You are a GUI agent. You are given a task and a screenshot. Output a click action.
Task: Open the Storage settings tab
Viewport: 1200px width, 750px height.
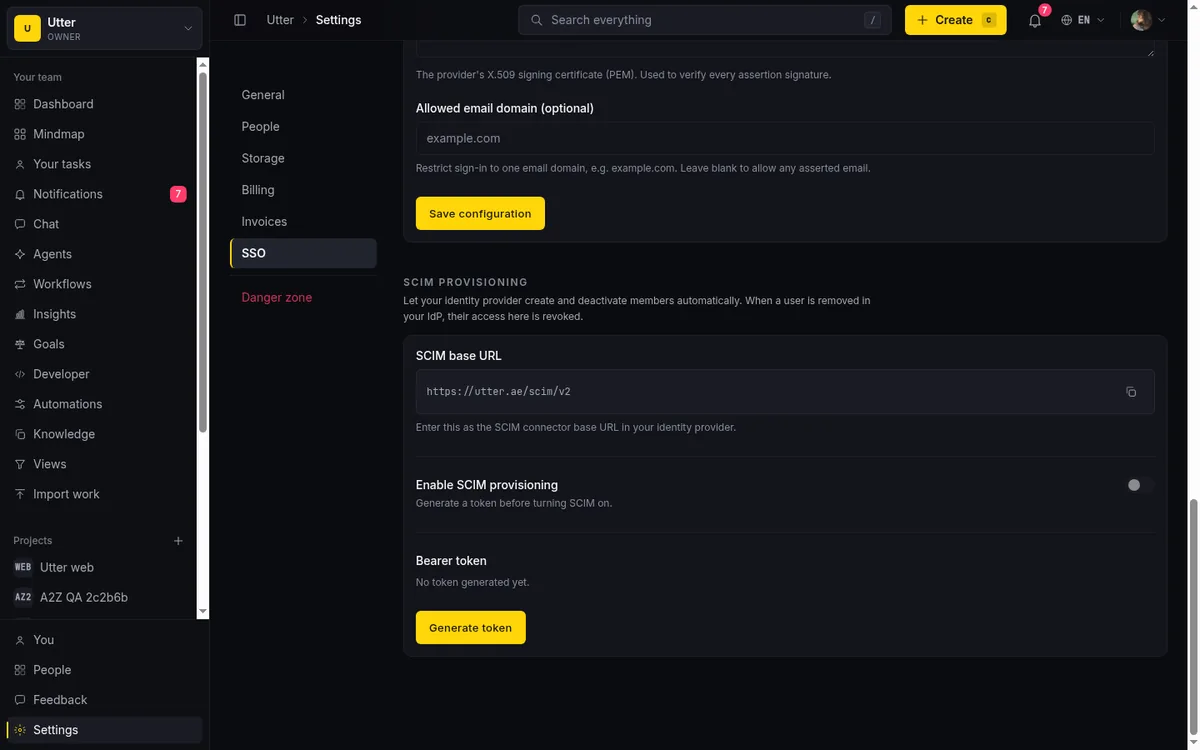click(303, 158)
